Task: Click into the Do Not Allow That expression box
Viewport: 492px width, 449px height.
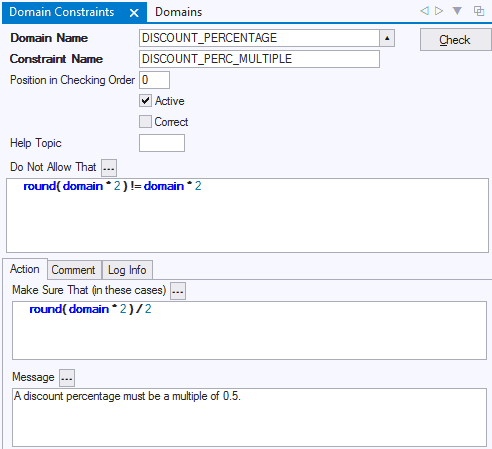Action: pyautogui.click(x=247, y=215)
